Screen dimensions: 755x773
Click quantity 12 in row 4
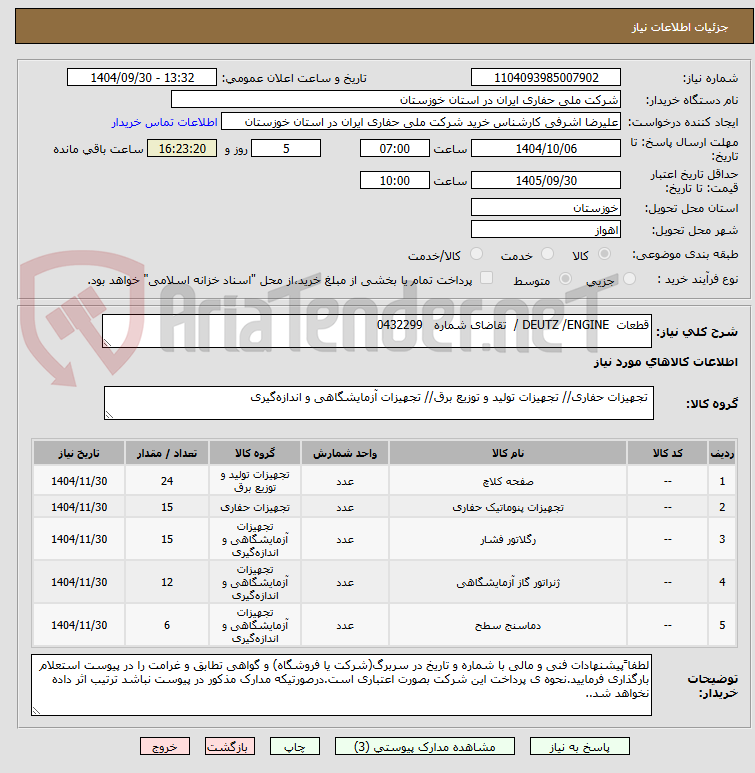tap(167, 582)
